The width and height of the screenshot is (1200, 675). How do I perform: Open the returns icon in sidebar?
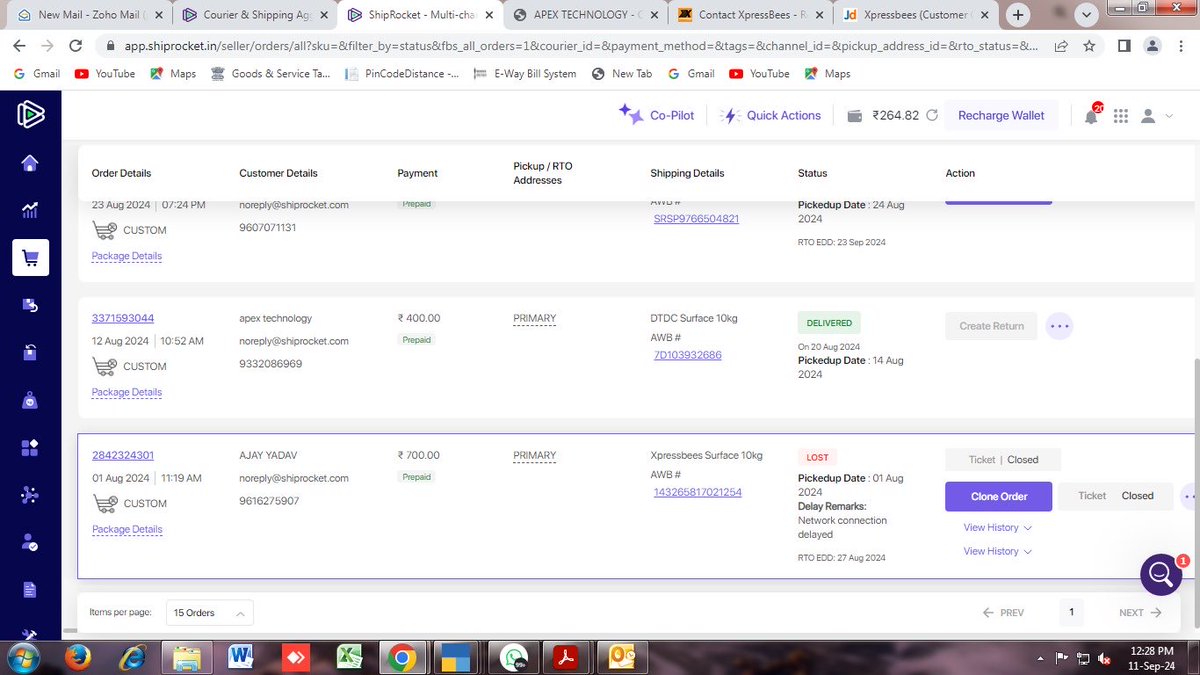(x=30, y=305)
